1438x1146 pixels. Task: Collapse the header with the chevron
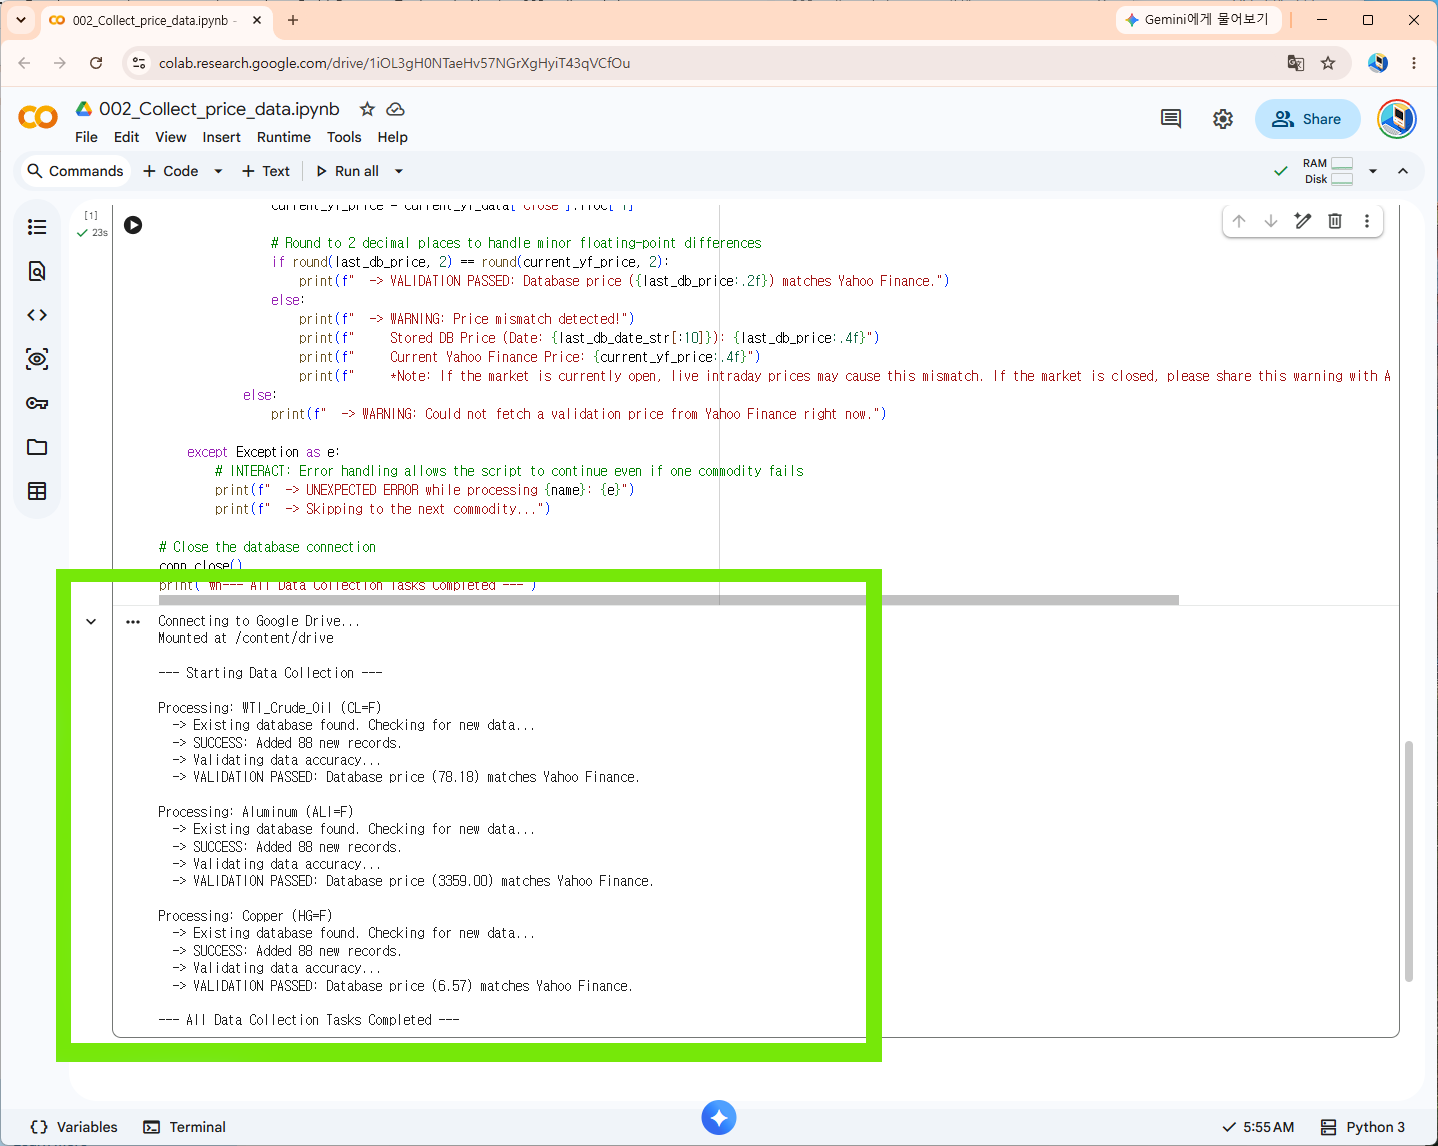(1403, 171)
